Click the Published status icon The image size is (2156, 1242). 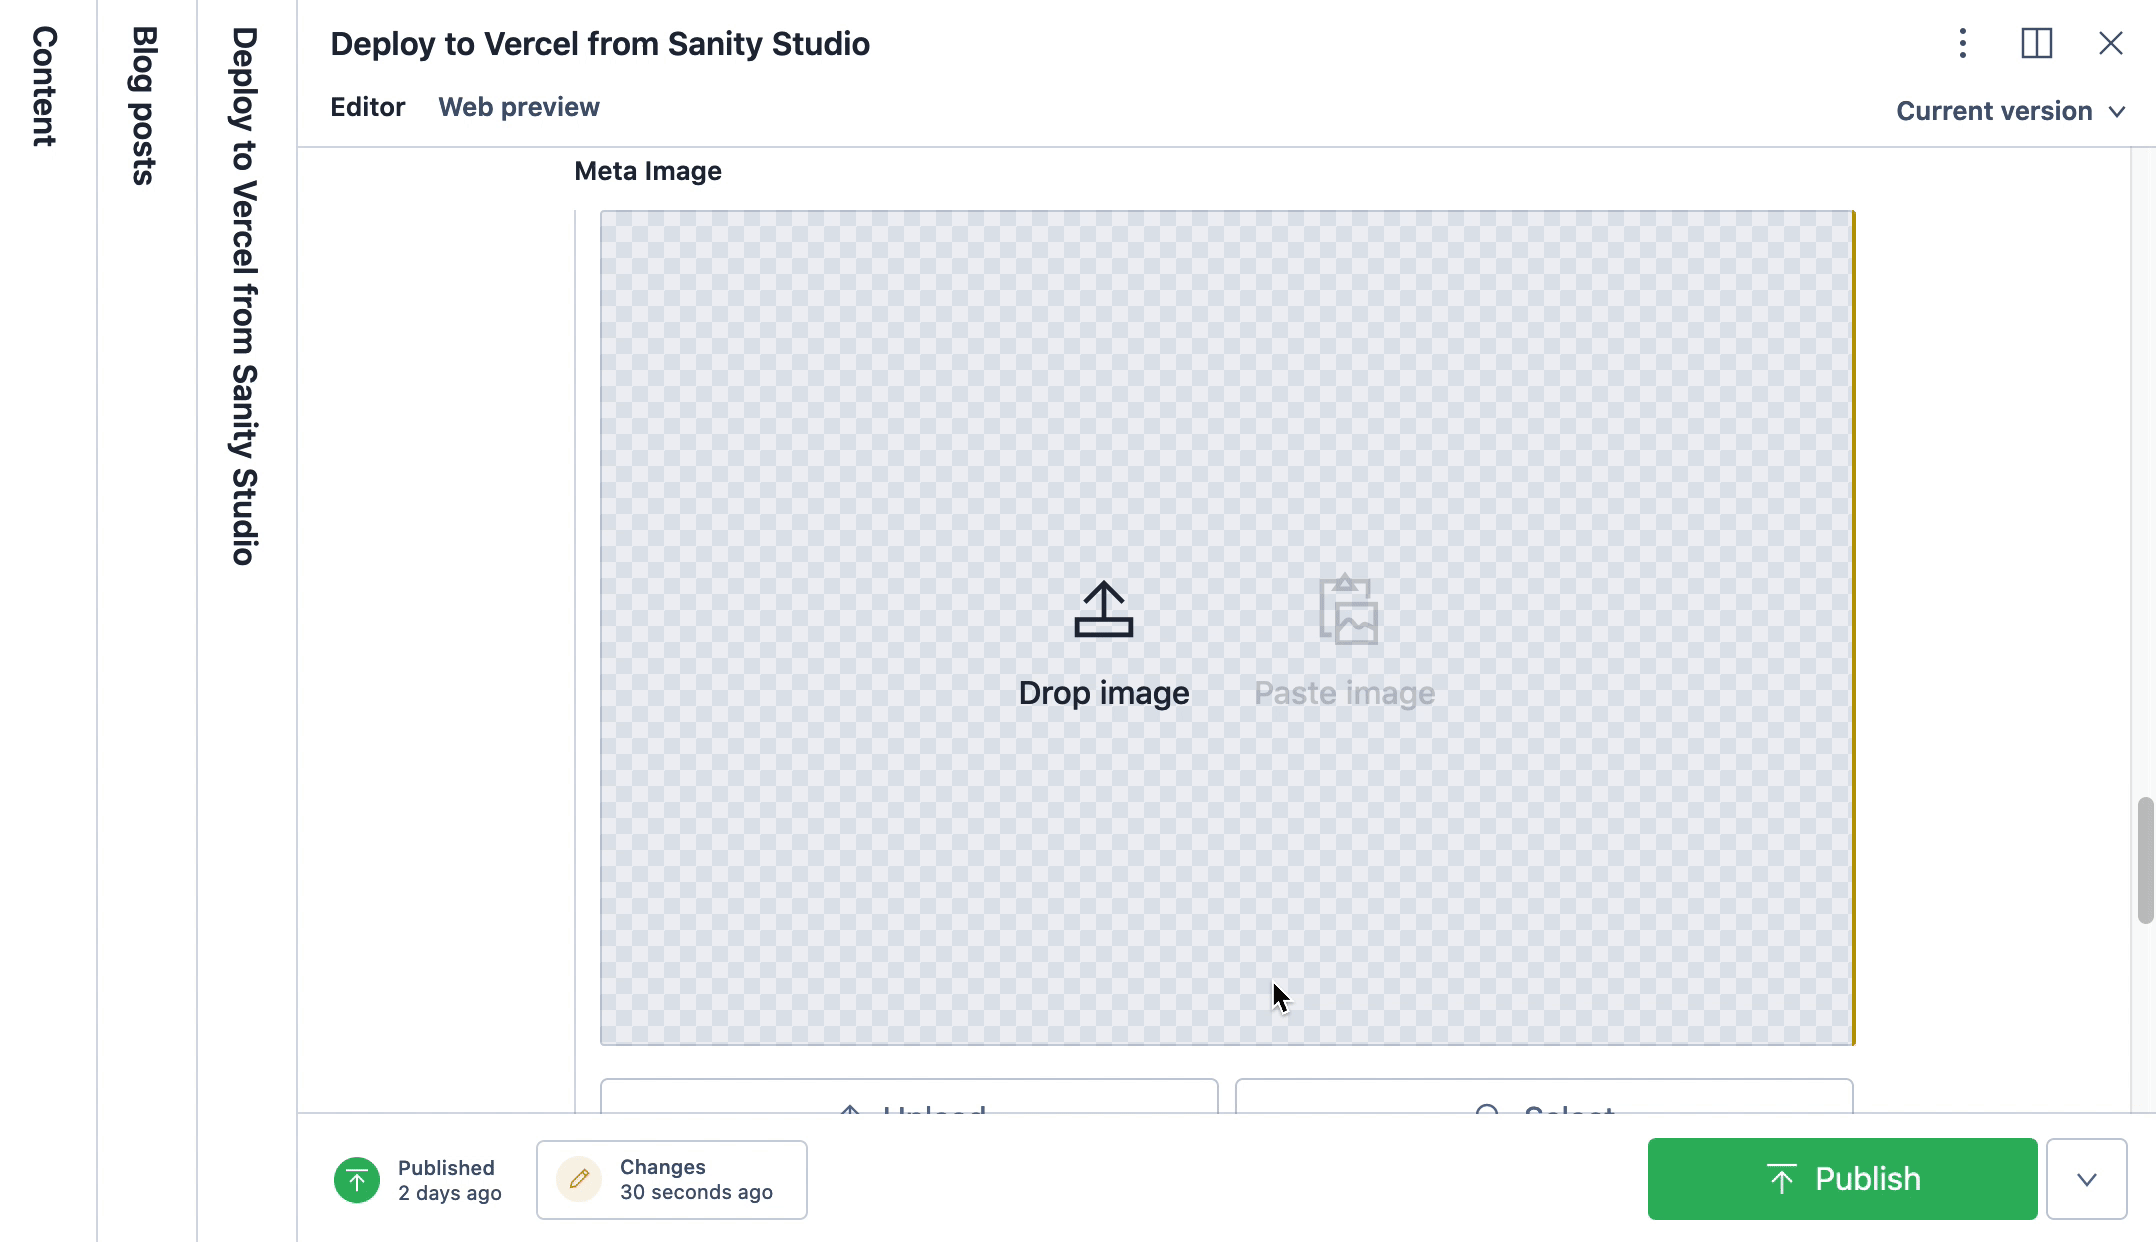357,1178
